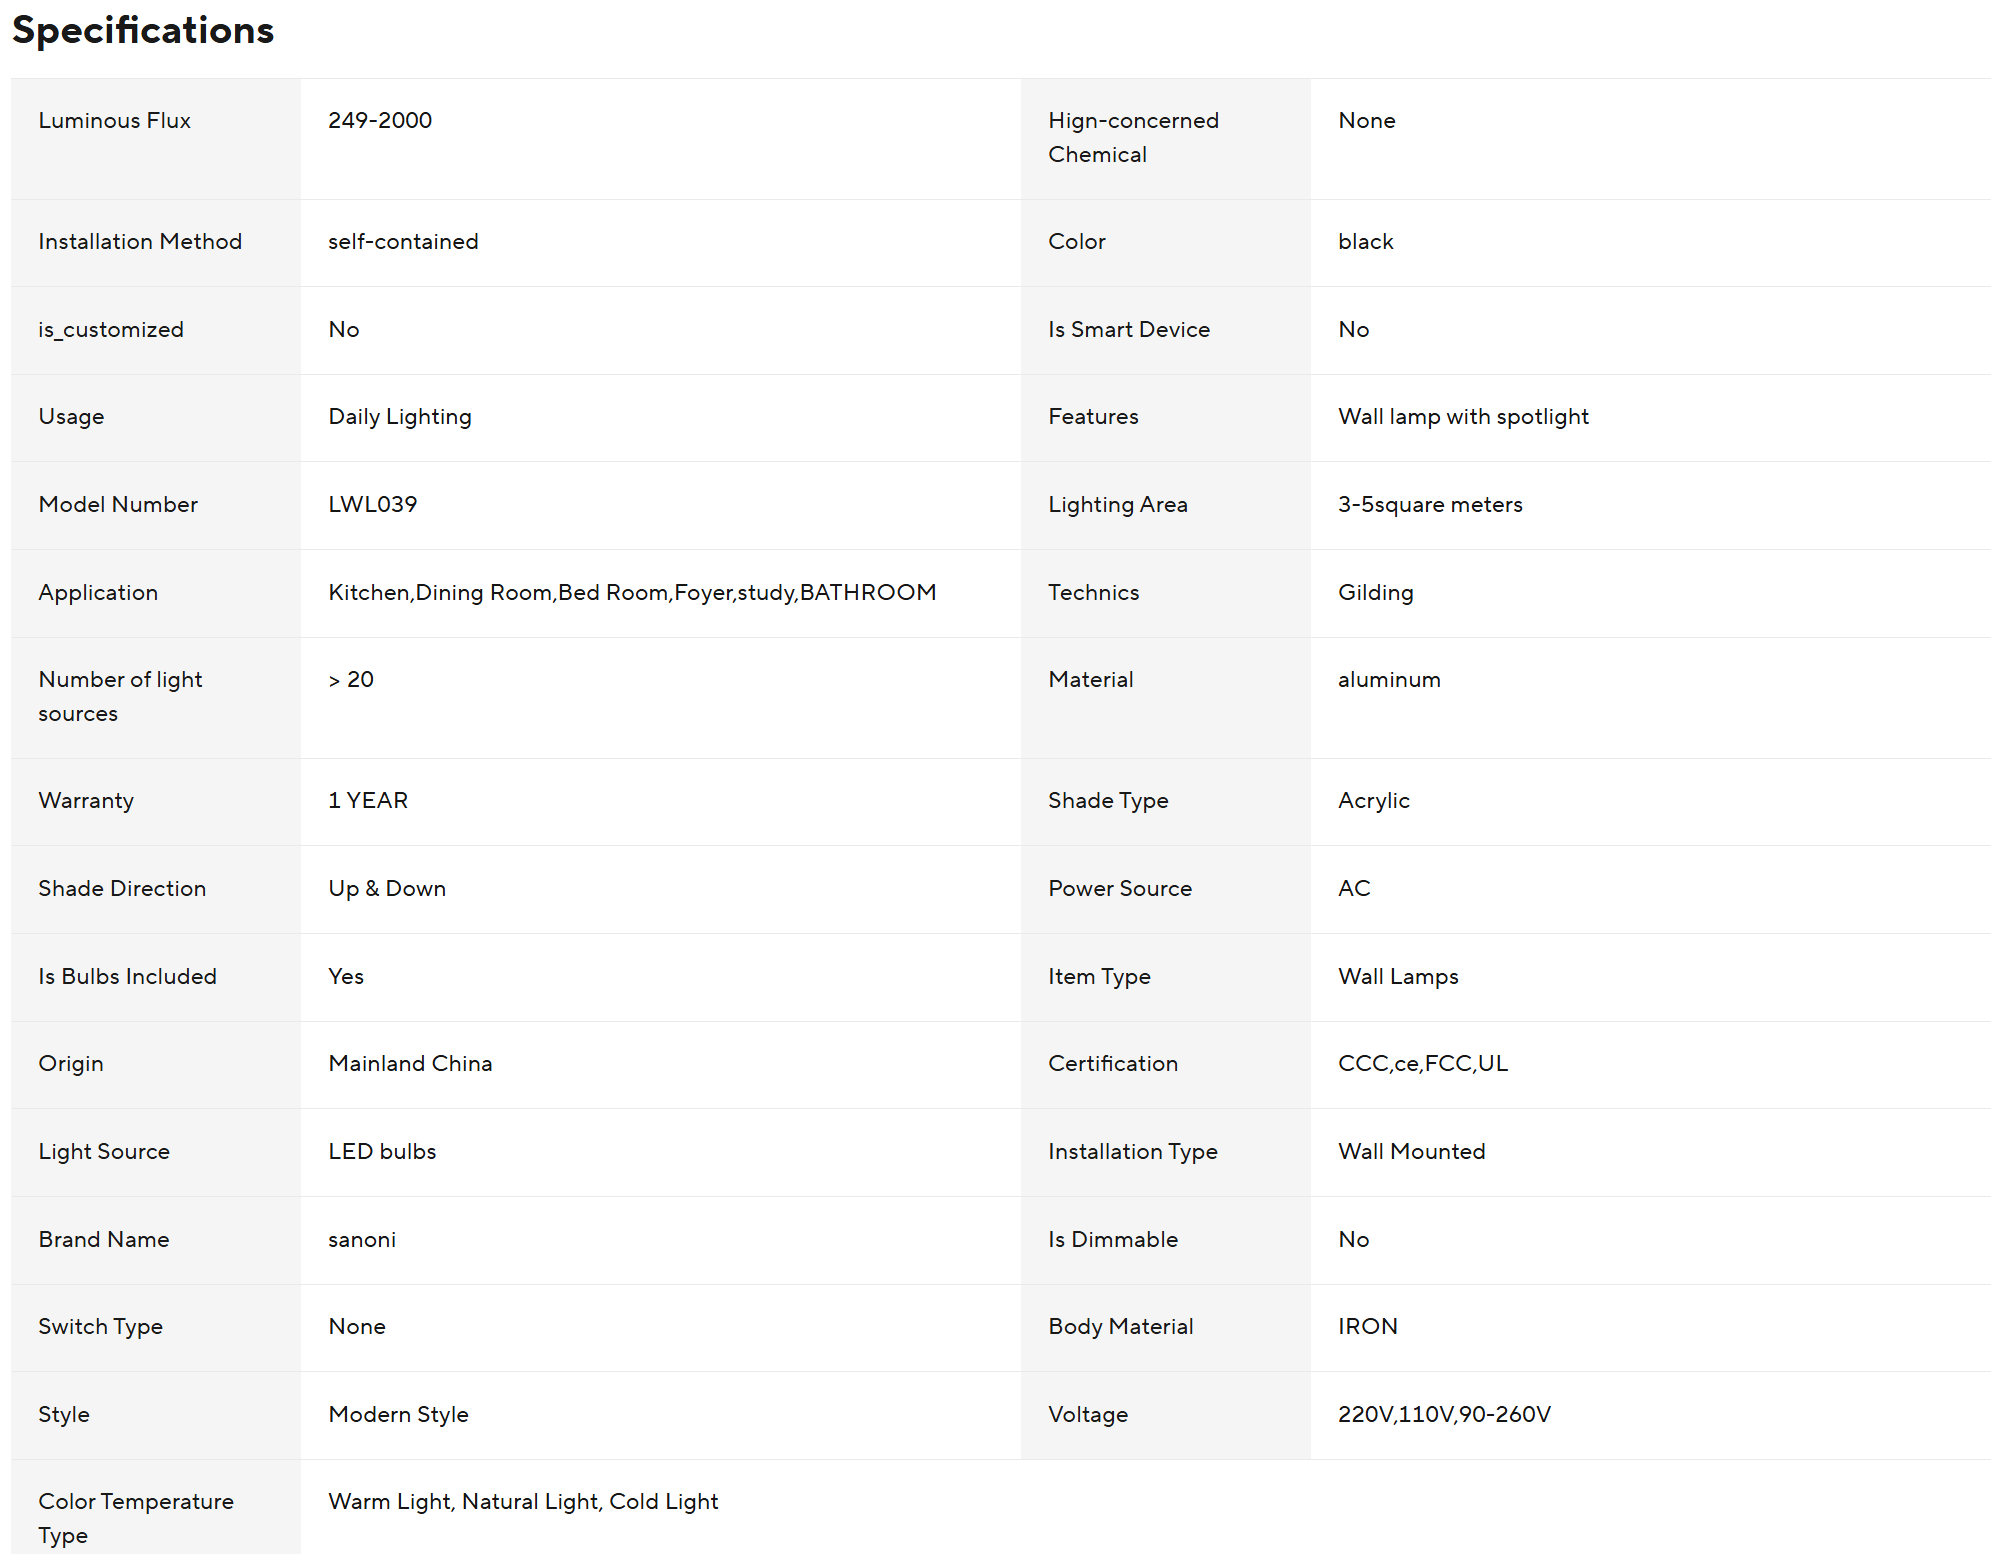Select the self-contained value

point(403,241)
